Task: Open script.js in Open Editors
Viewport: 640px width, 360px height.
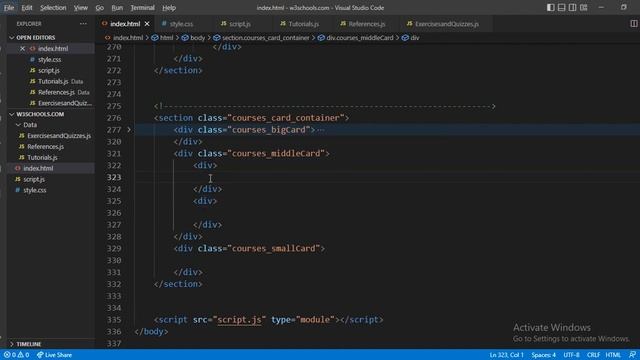Action: [x=49, y=71]
